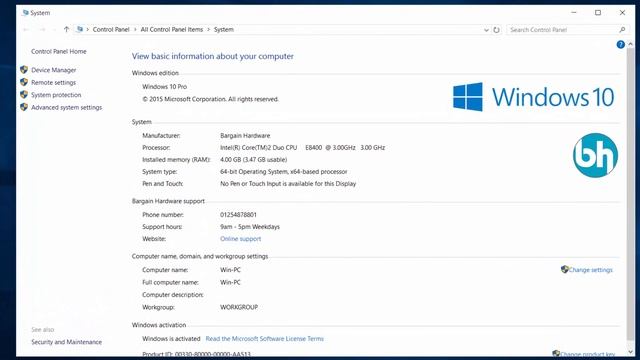640x360 pixels.
Task: Maximize the System window
Action: 598,13
